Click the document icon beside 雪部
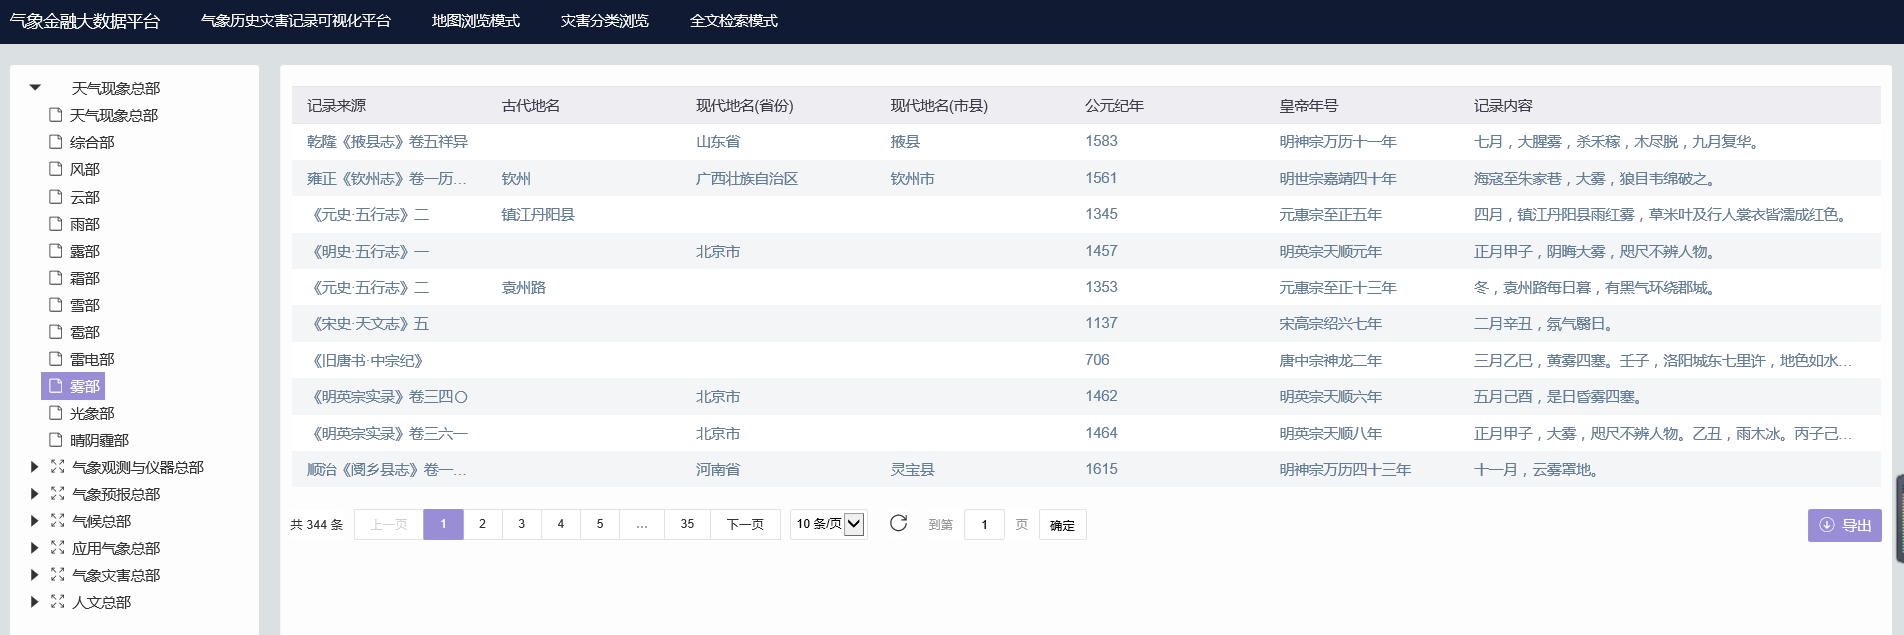 (x=56, y=305)
